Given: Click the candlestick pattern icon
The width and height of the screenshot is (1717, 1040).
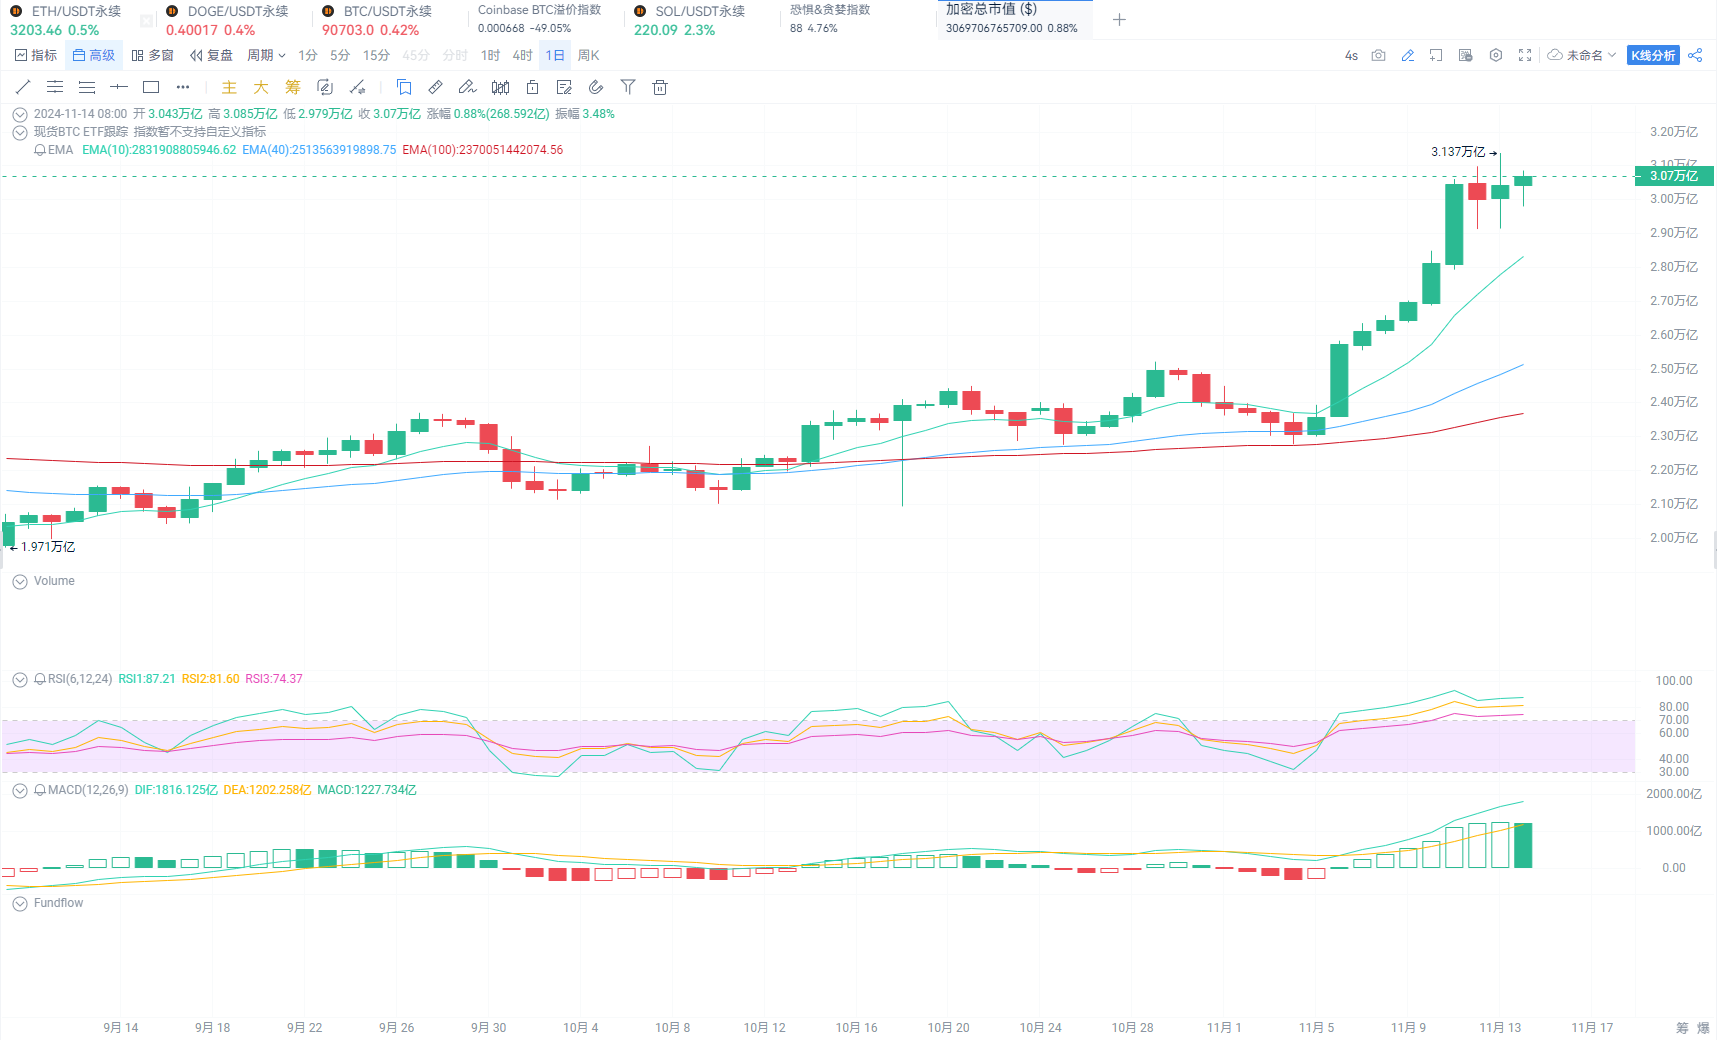Looking at the screenshot, I should pos(500,87).
